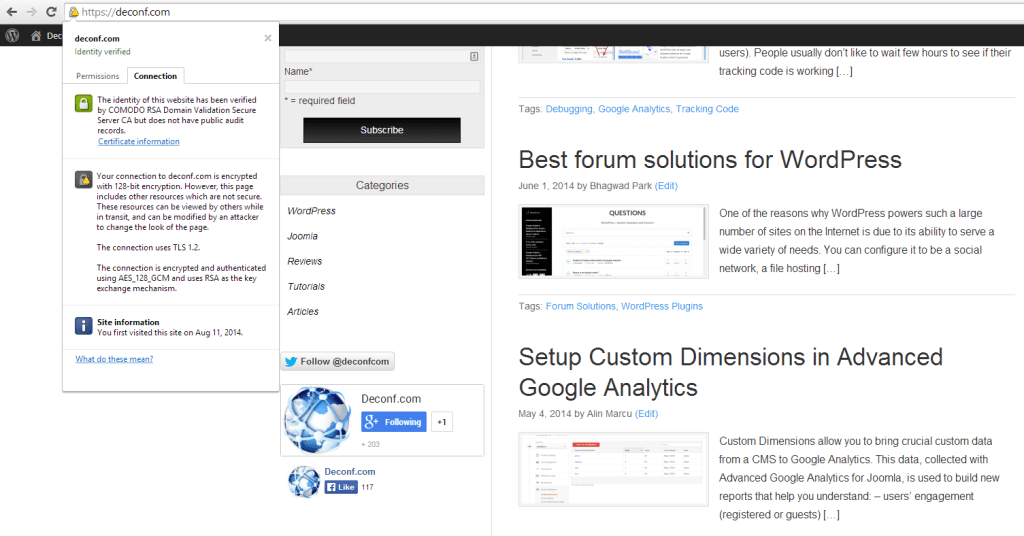Click the Google Analytics tag
This screenshot has height=536, width=1024.
point(634,109)
